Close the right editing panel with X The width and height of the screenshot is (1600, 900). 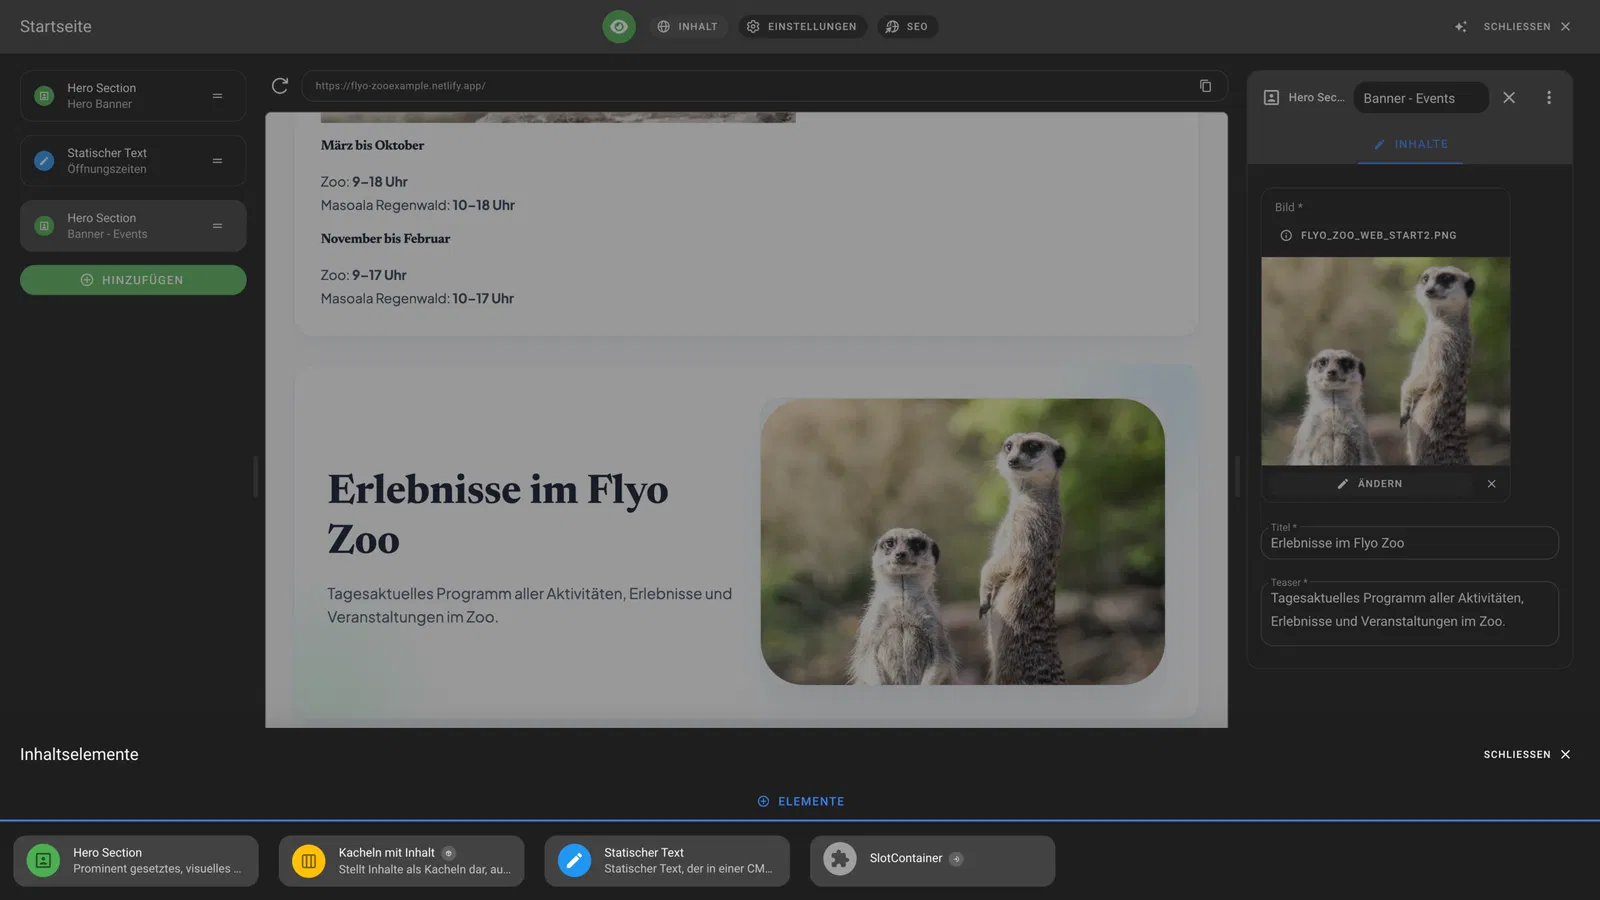point(1509,98)
